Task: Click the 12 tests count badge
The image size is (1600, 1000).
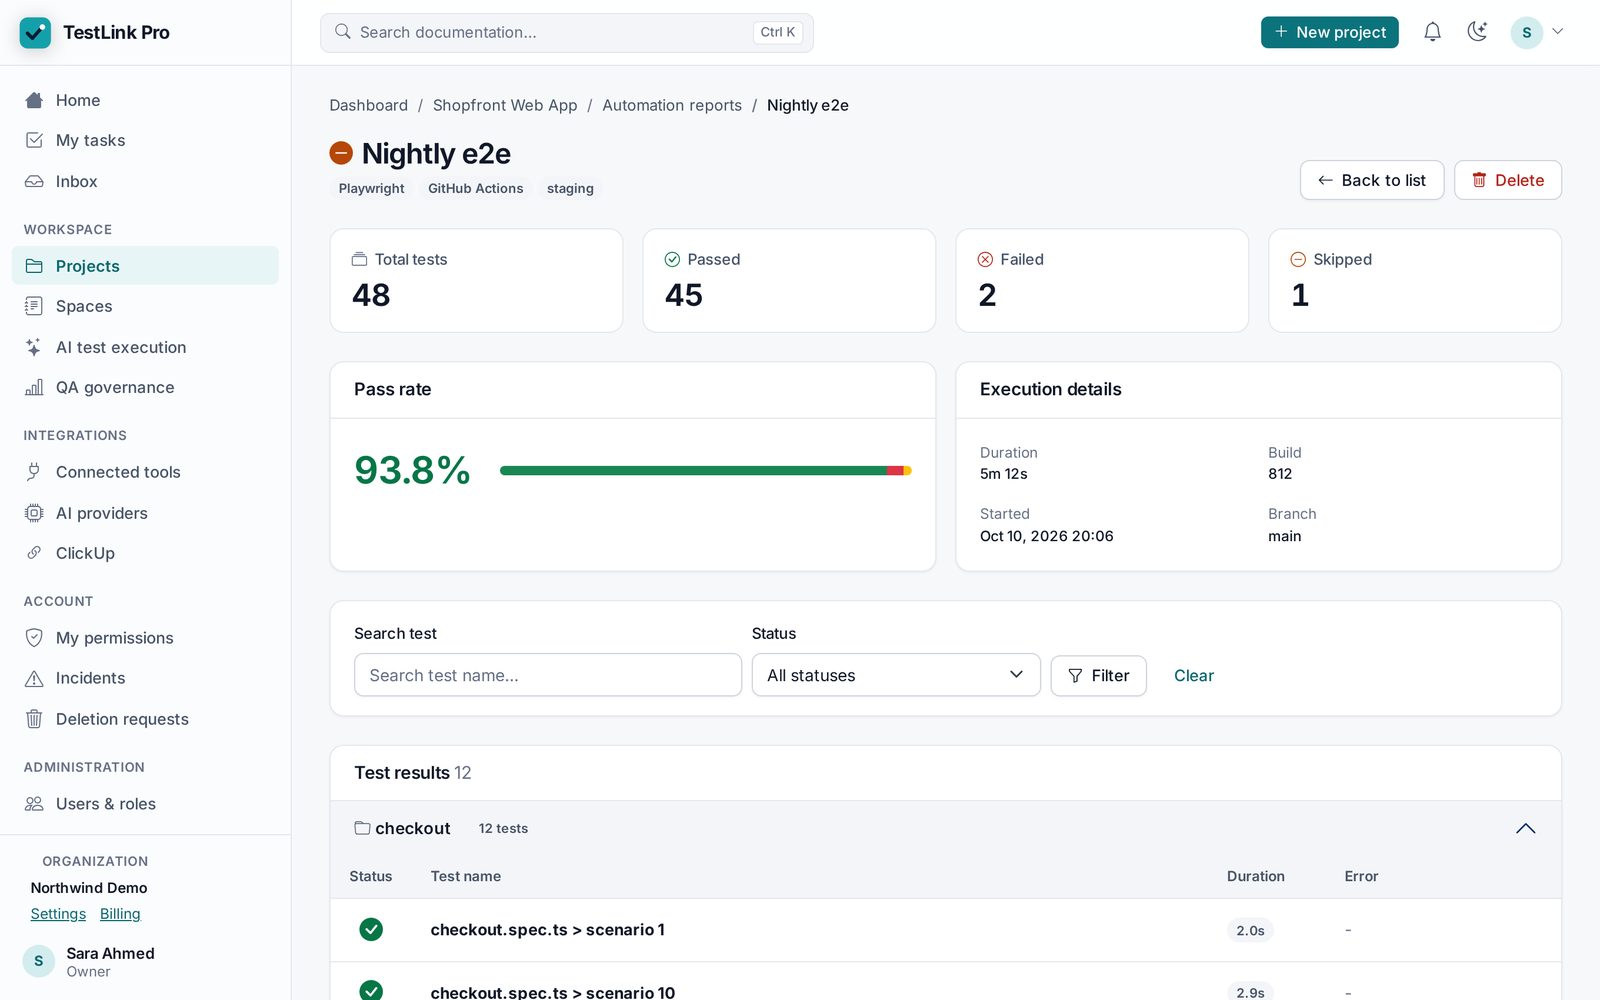Action: coord(503,828)
